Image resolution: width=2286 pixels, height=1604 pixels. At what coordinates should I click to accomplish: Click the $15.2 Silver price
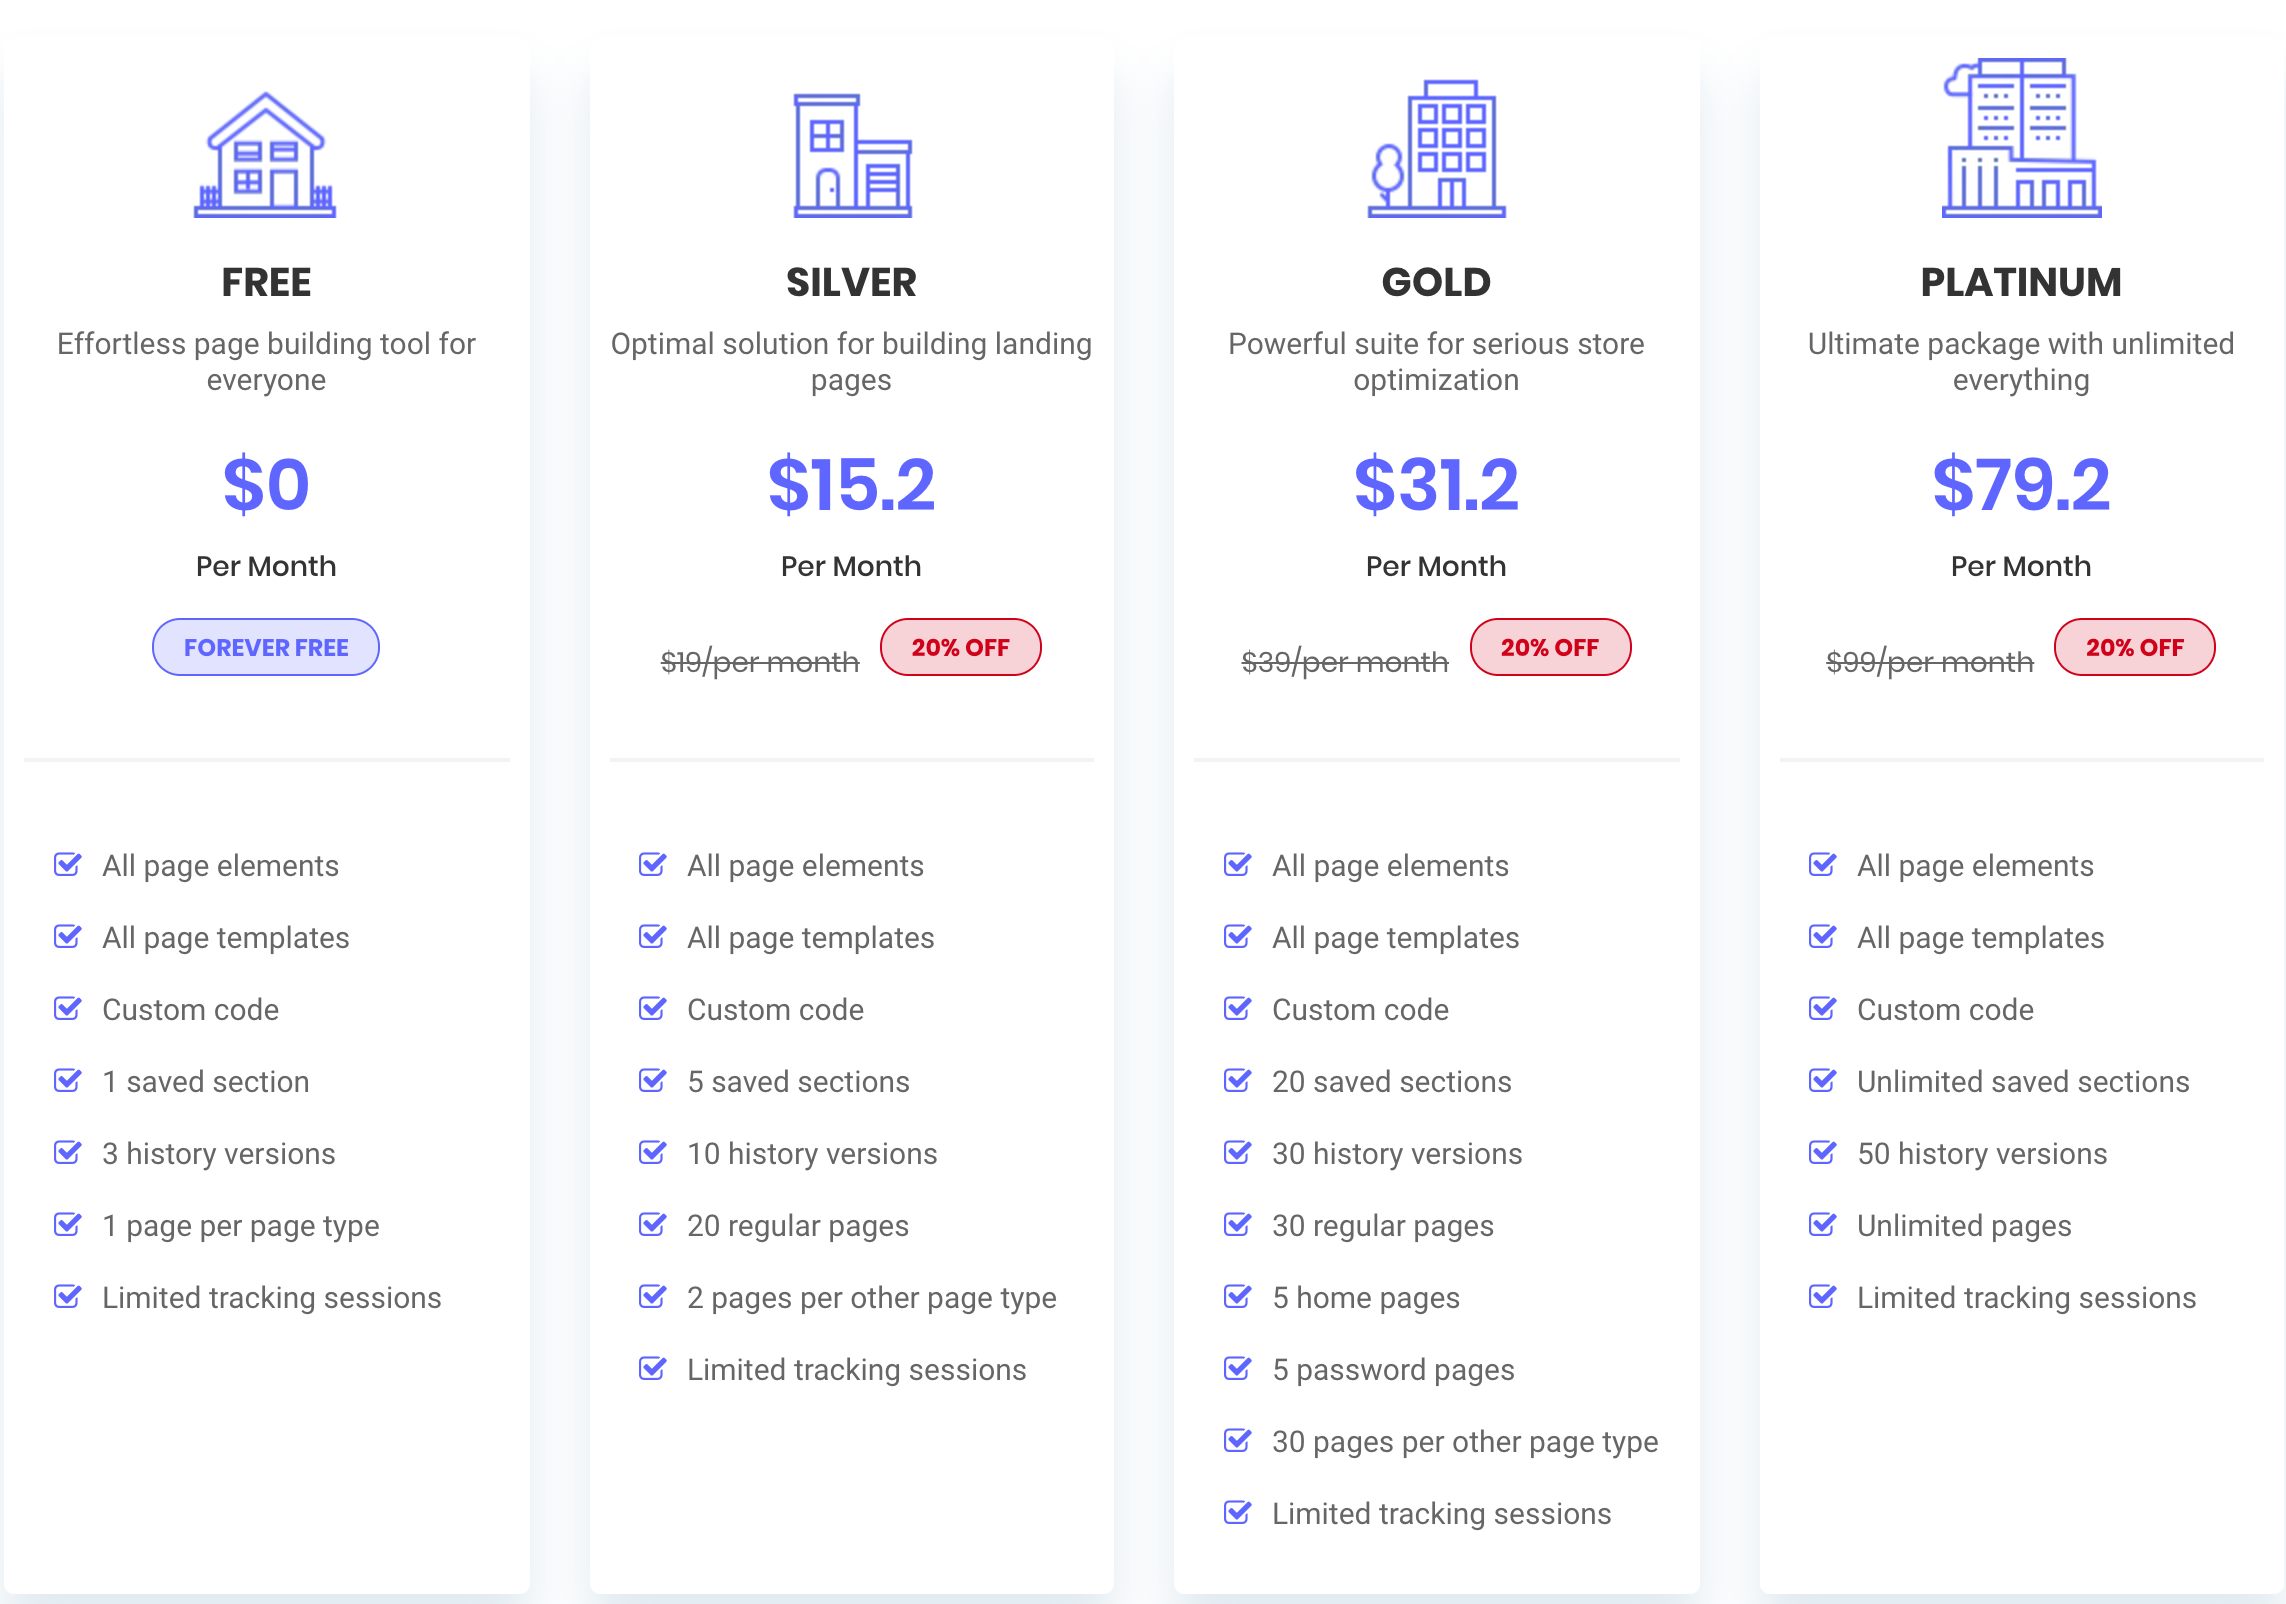852,484
